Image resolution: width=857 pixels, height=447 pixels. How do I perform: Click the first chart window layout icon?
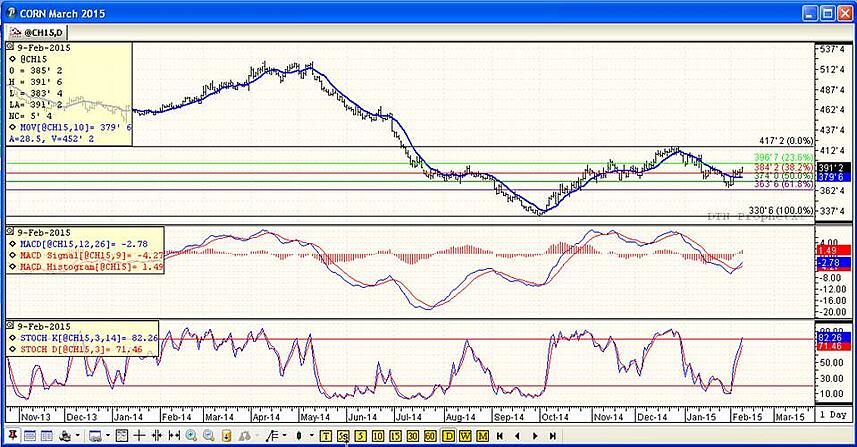click(30, 436)
